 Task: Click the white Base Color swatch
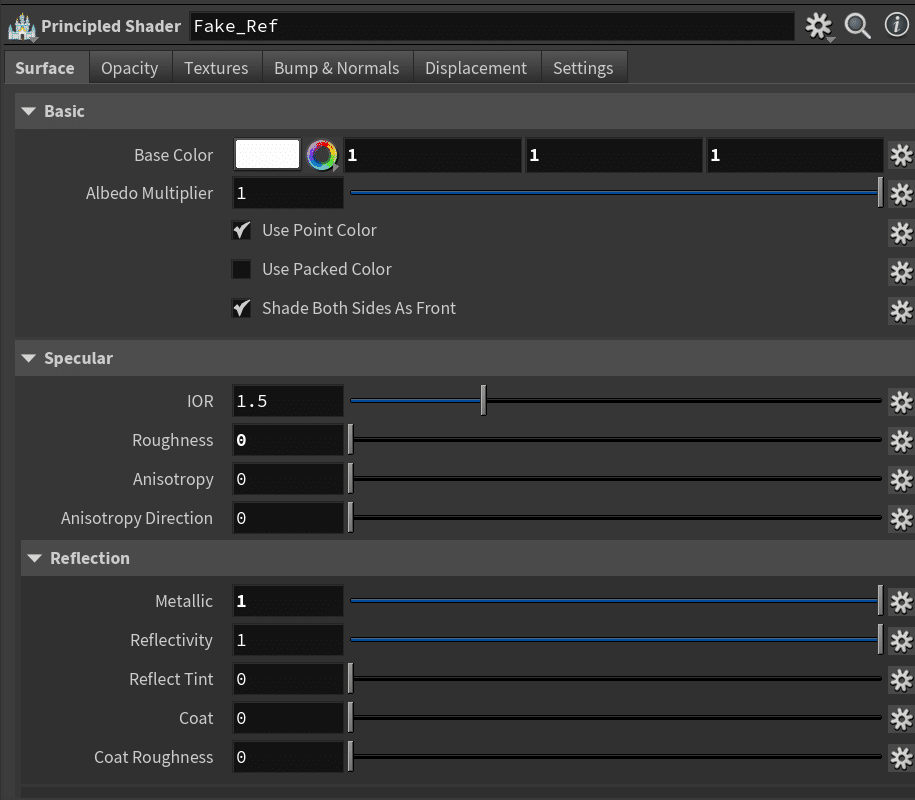[267, 155]
